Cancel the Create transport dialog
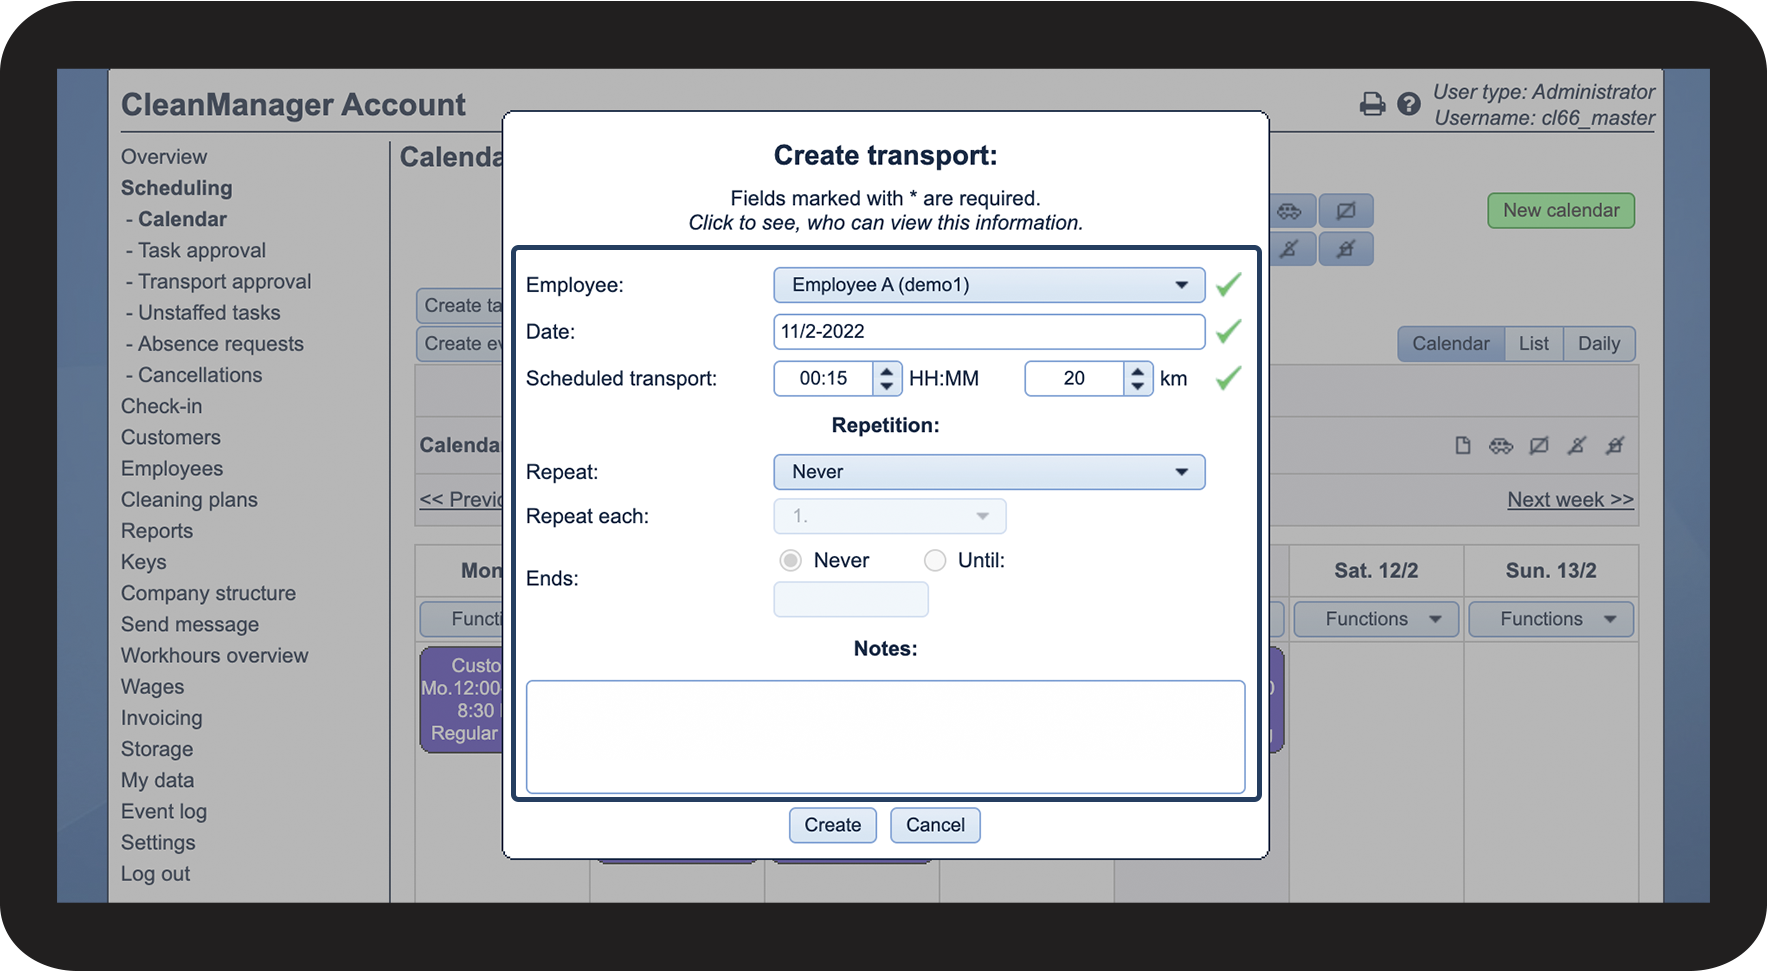 [935, 825]
